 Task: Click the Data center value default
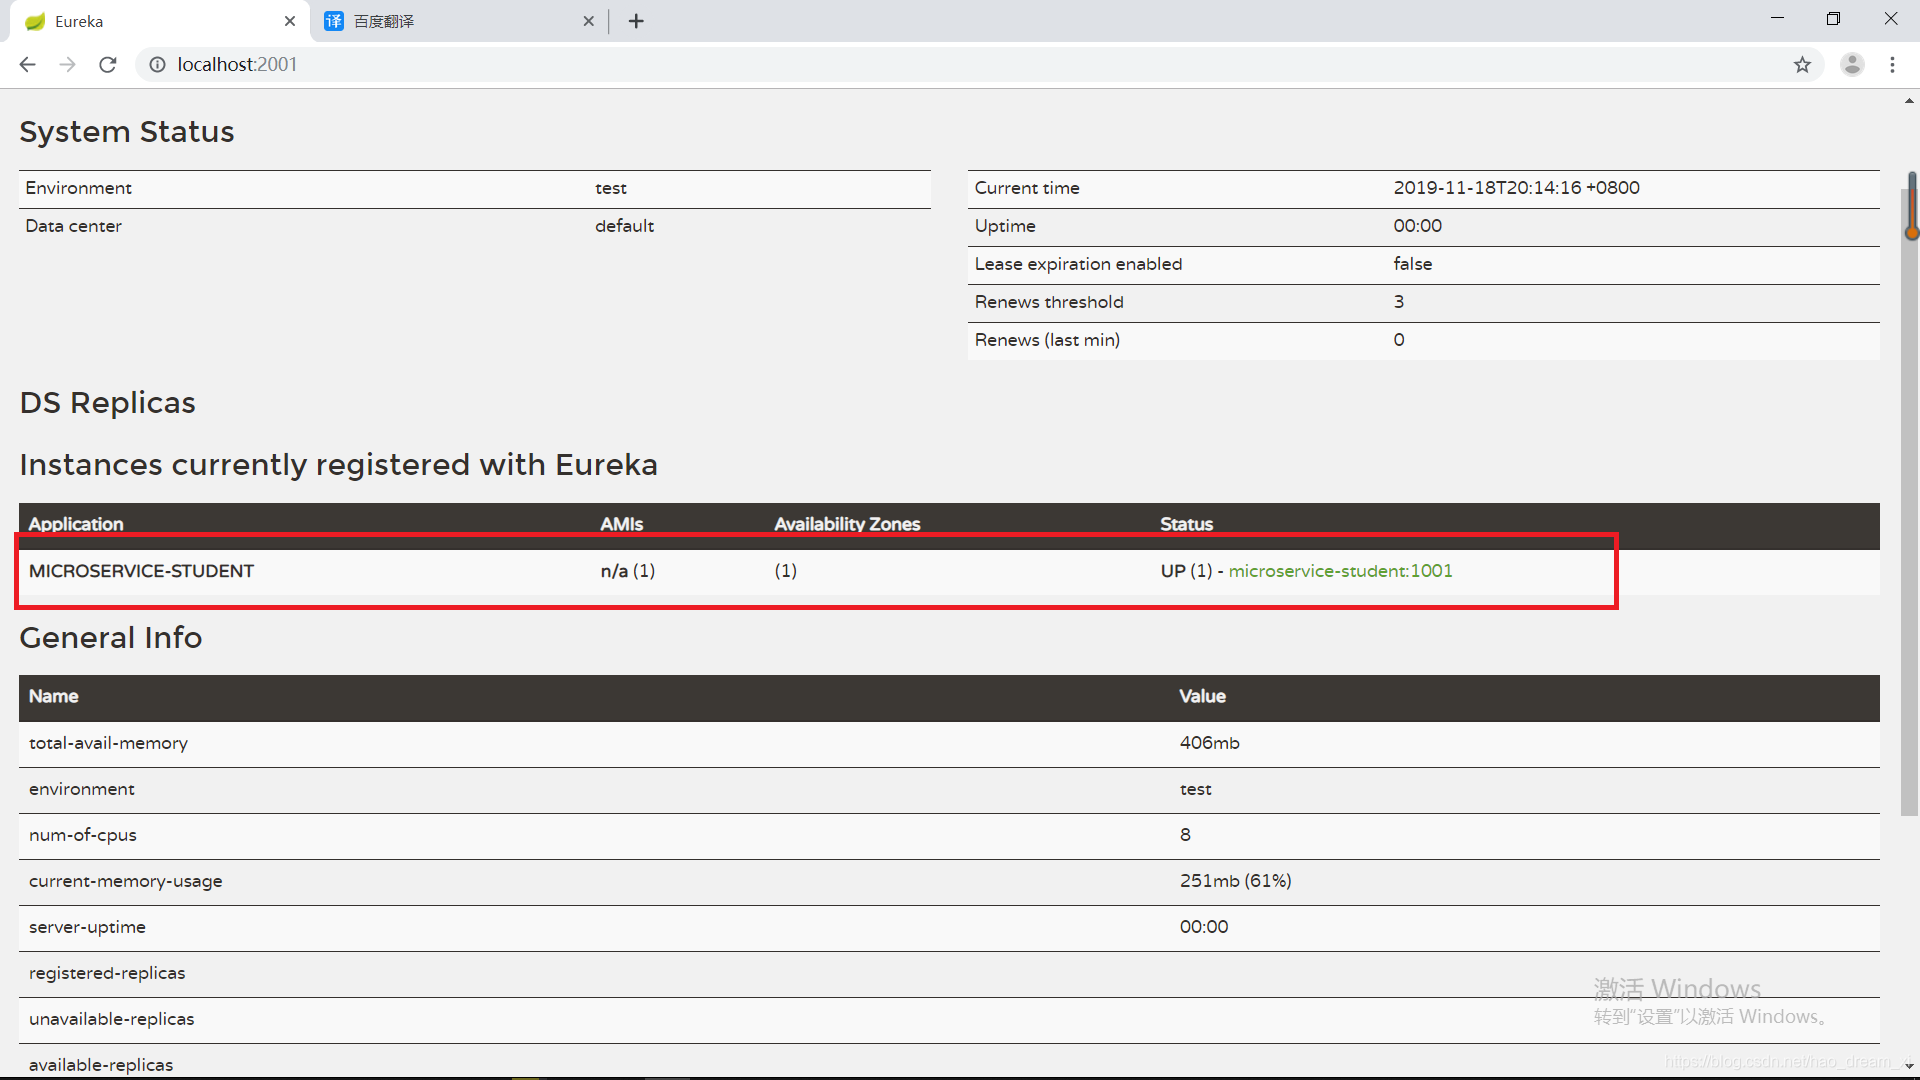(x=624, y=226)
